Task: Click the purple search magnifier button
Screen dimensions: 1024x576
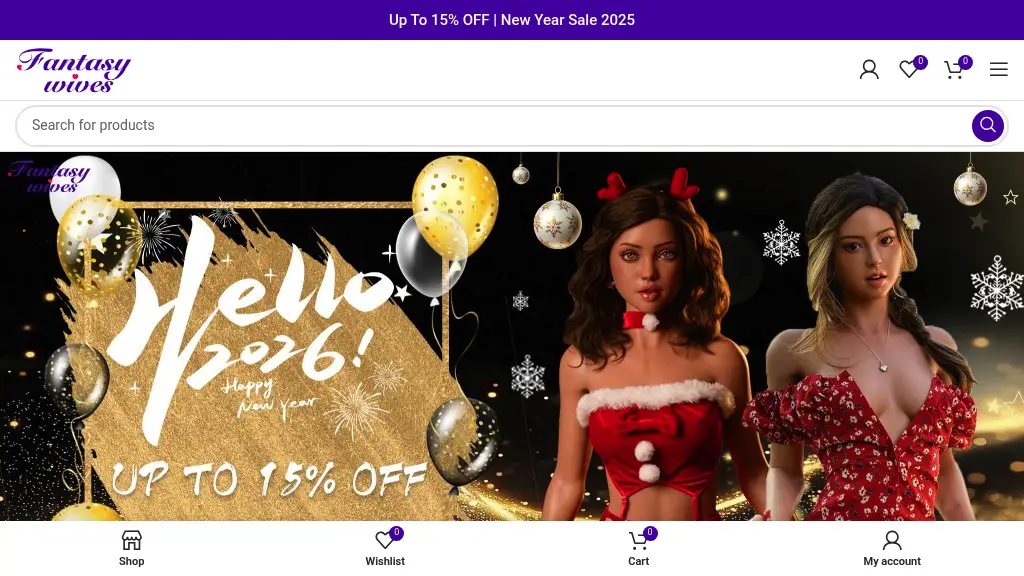Action: click(x=987, y=125)
